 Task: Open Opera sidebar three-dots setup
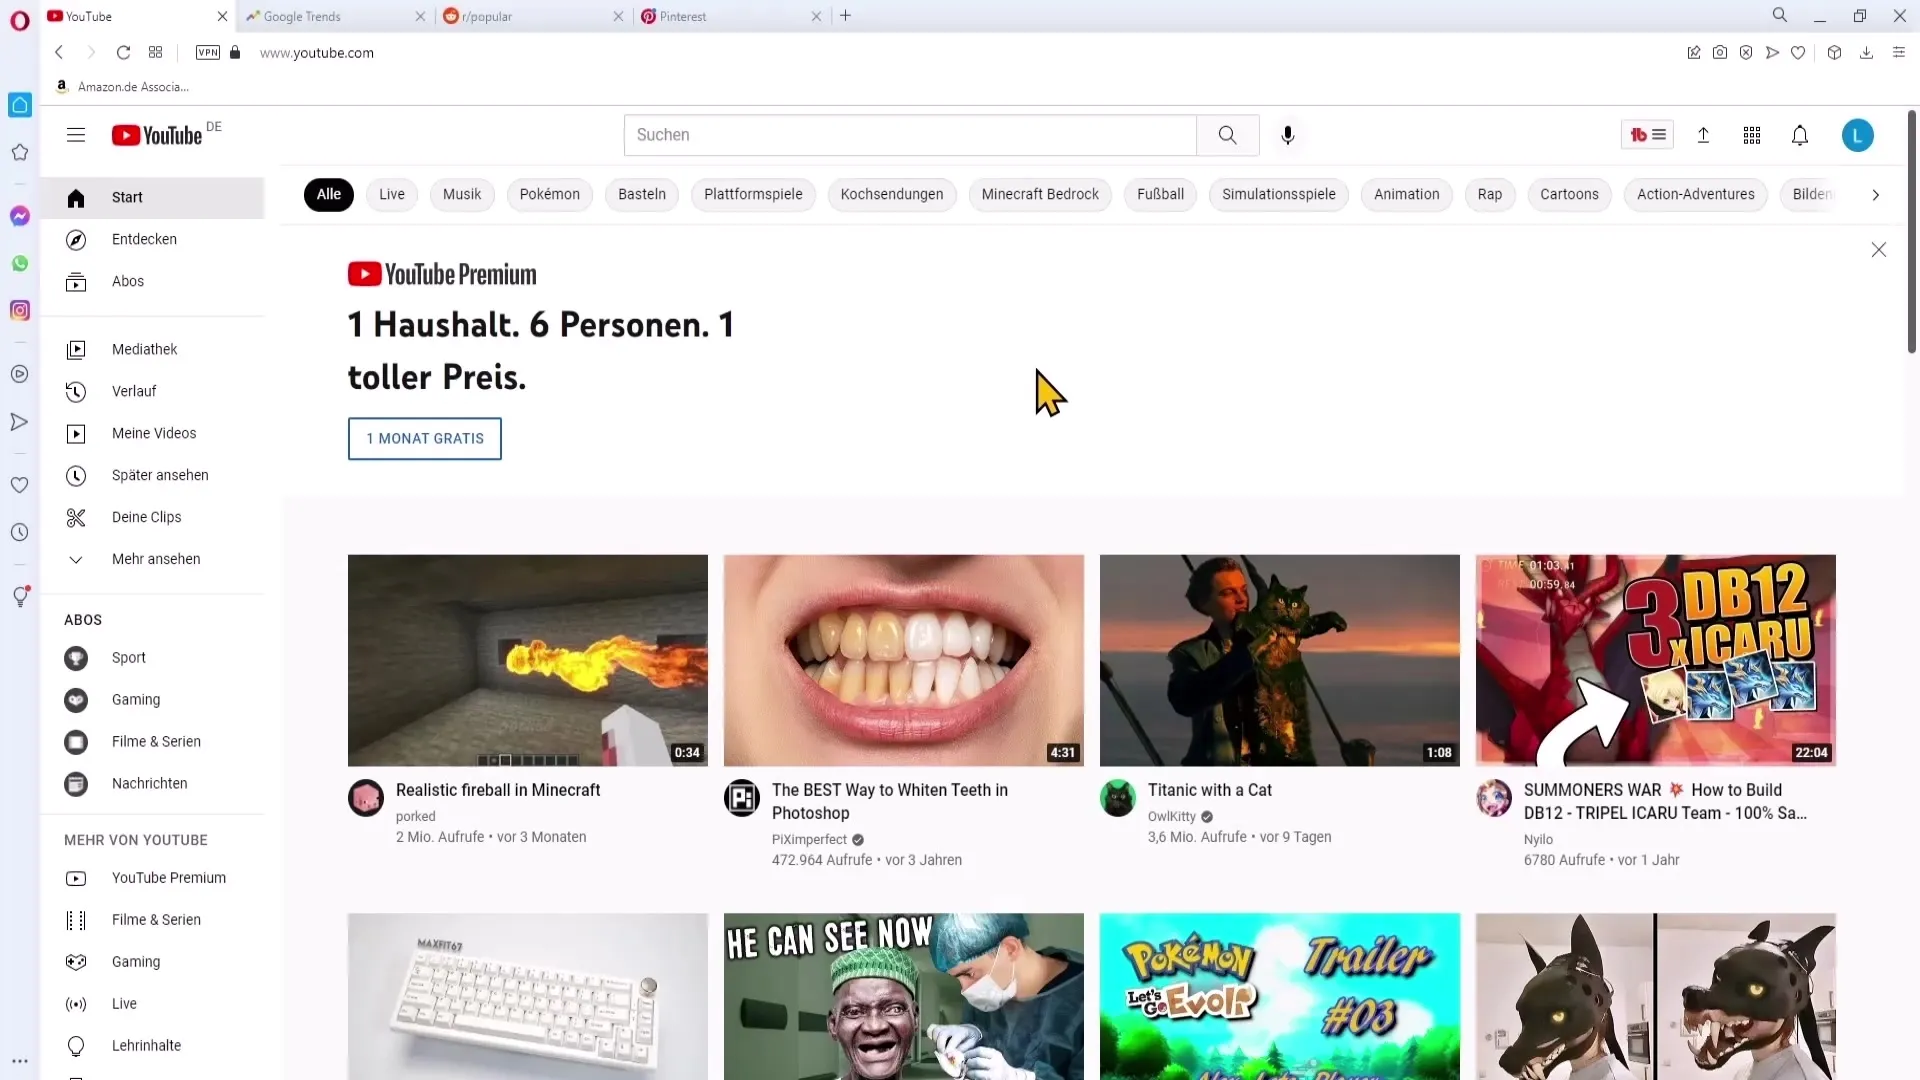20,1061
